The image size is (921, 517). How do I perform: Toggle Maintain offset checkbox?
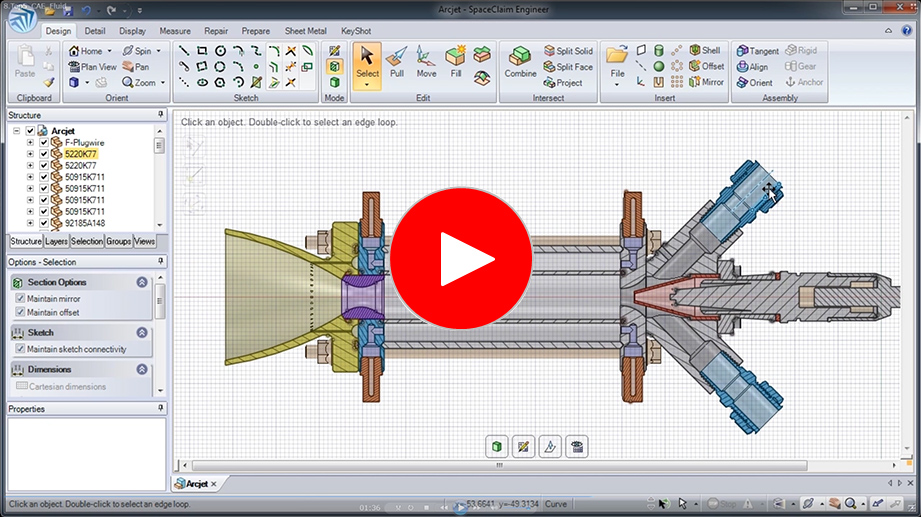tap(21, 312)
